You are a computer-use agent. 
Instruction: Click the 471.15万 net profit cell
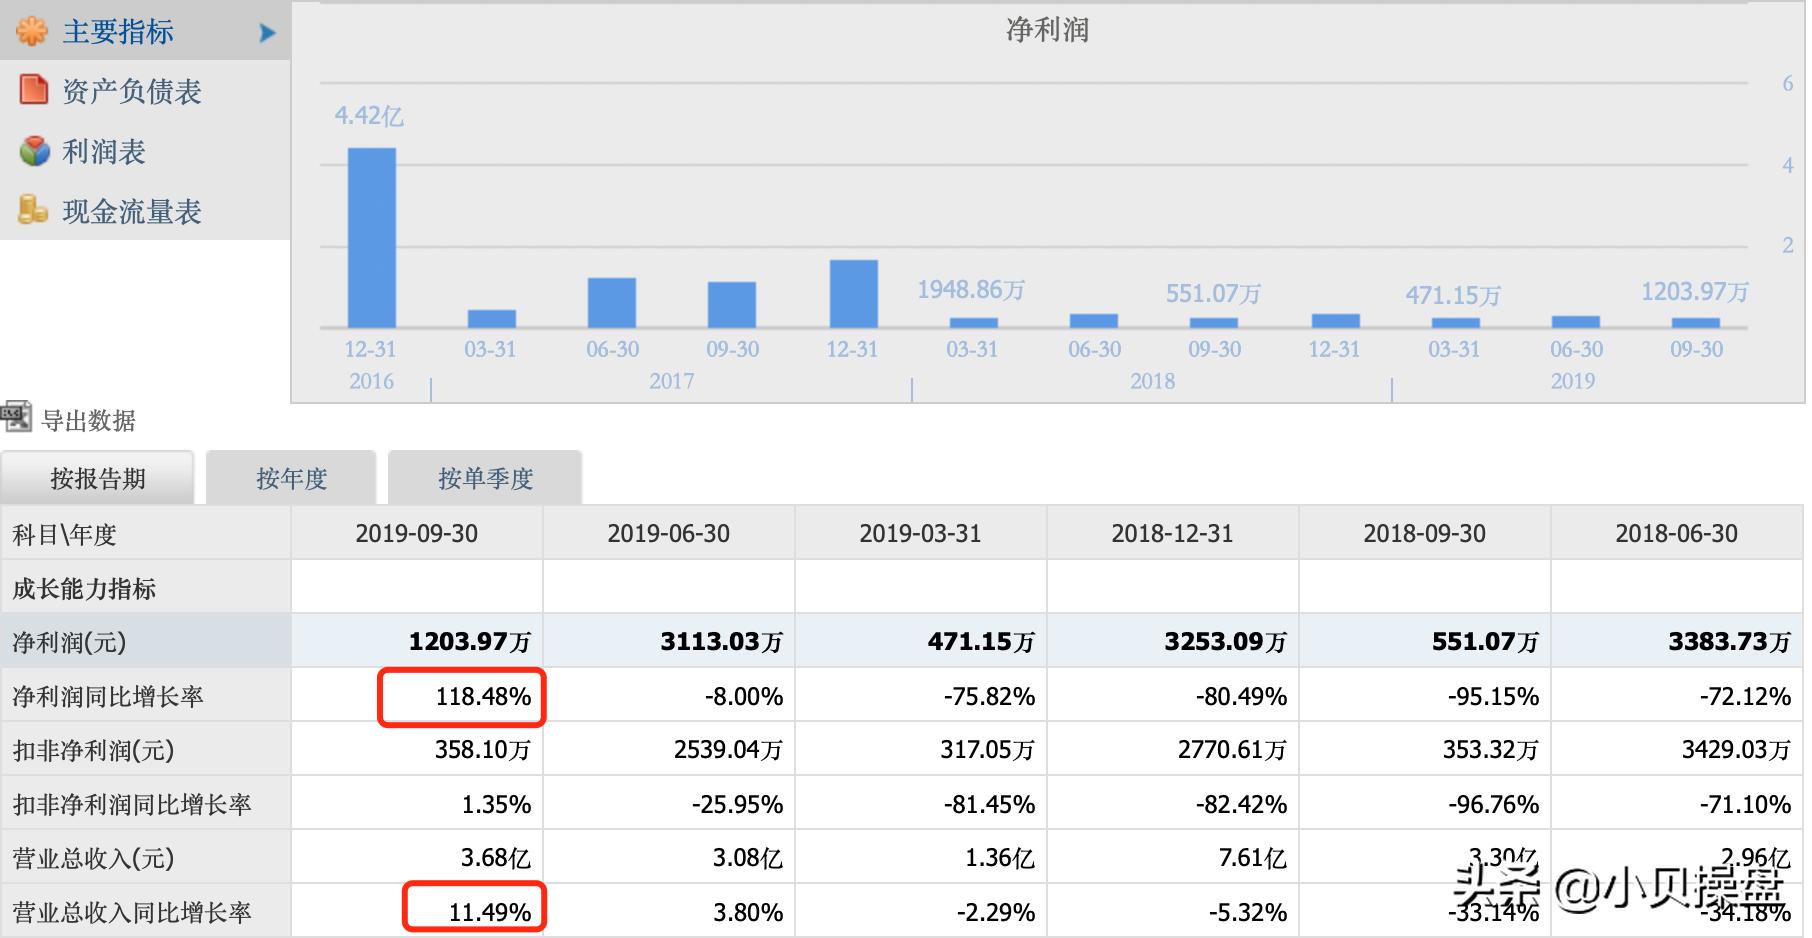[921, 641]
